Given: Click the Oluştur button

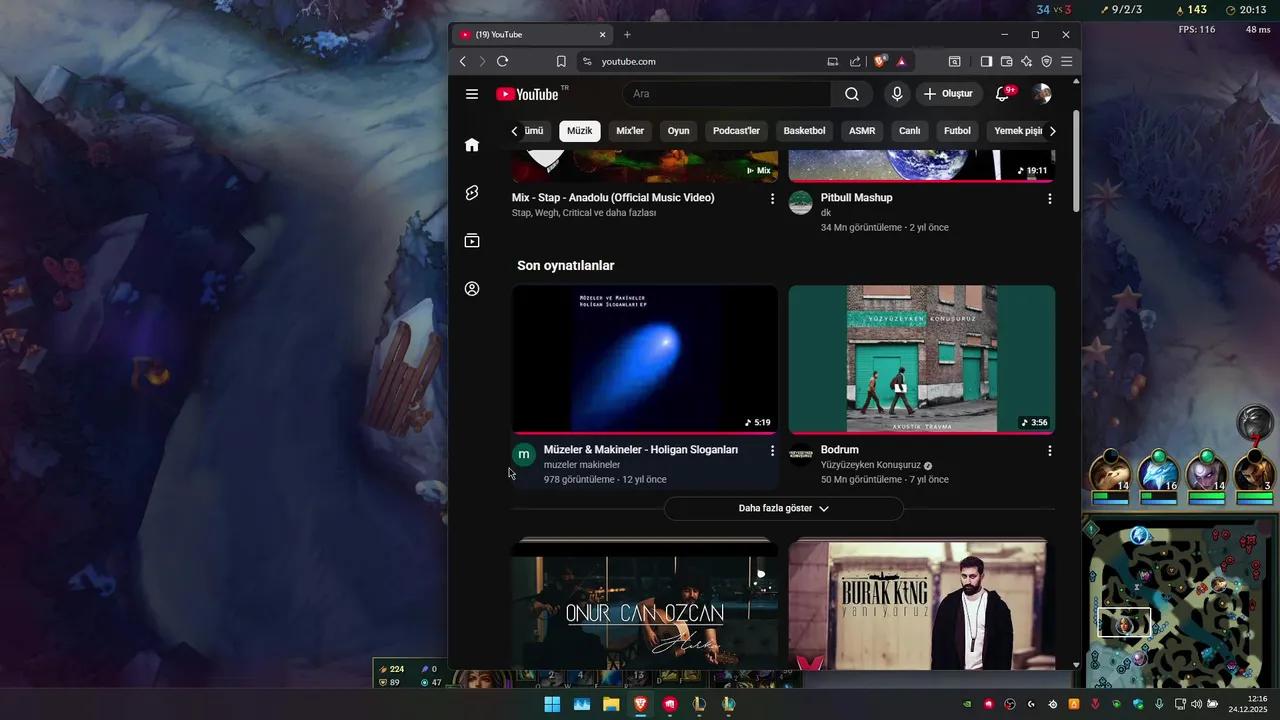Looking at the screenshot, I should coord(948,93).
